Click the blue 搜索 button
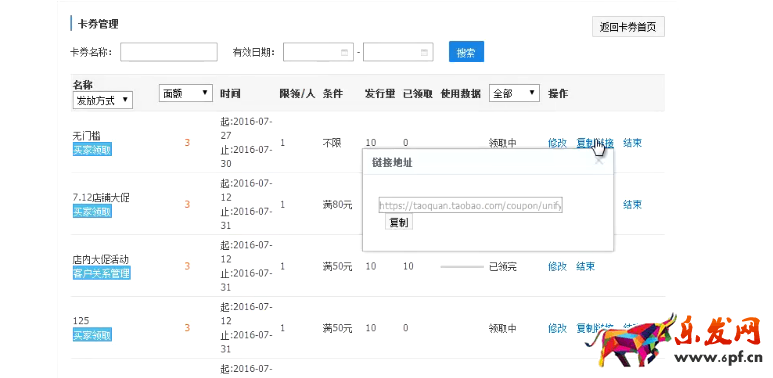Screen dimensions: 773x378 pyautogui.click(x=466, y=52)
